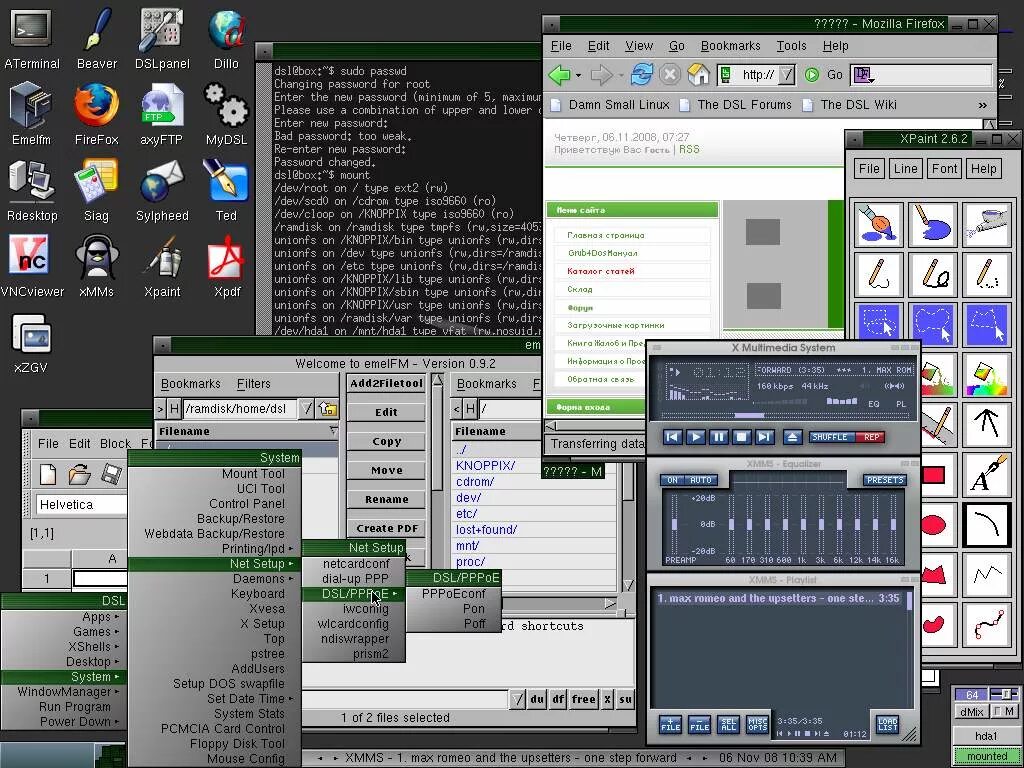Open Firefox URL dropdown arrow
Screen dimensions: 1024x768
pyautogui.click(x=787, y=75)
